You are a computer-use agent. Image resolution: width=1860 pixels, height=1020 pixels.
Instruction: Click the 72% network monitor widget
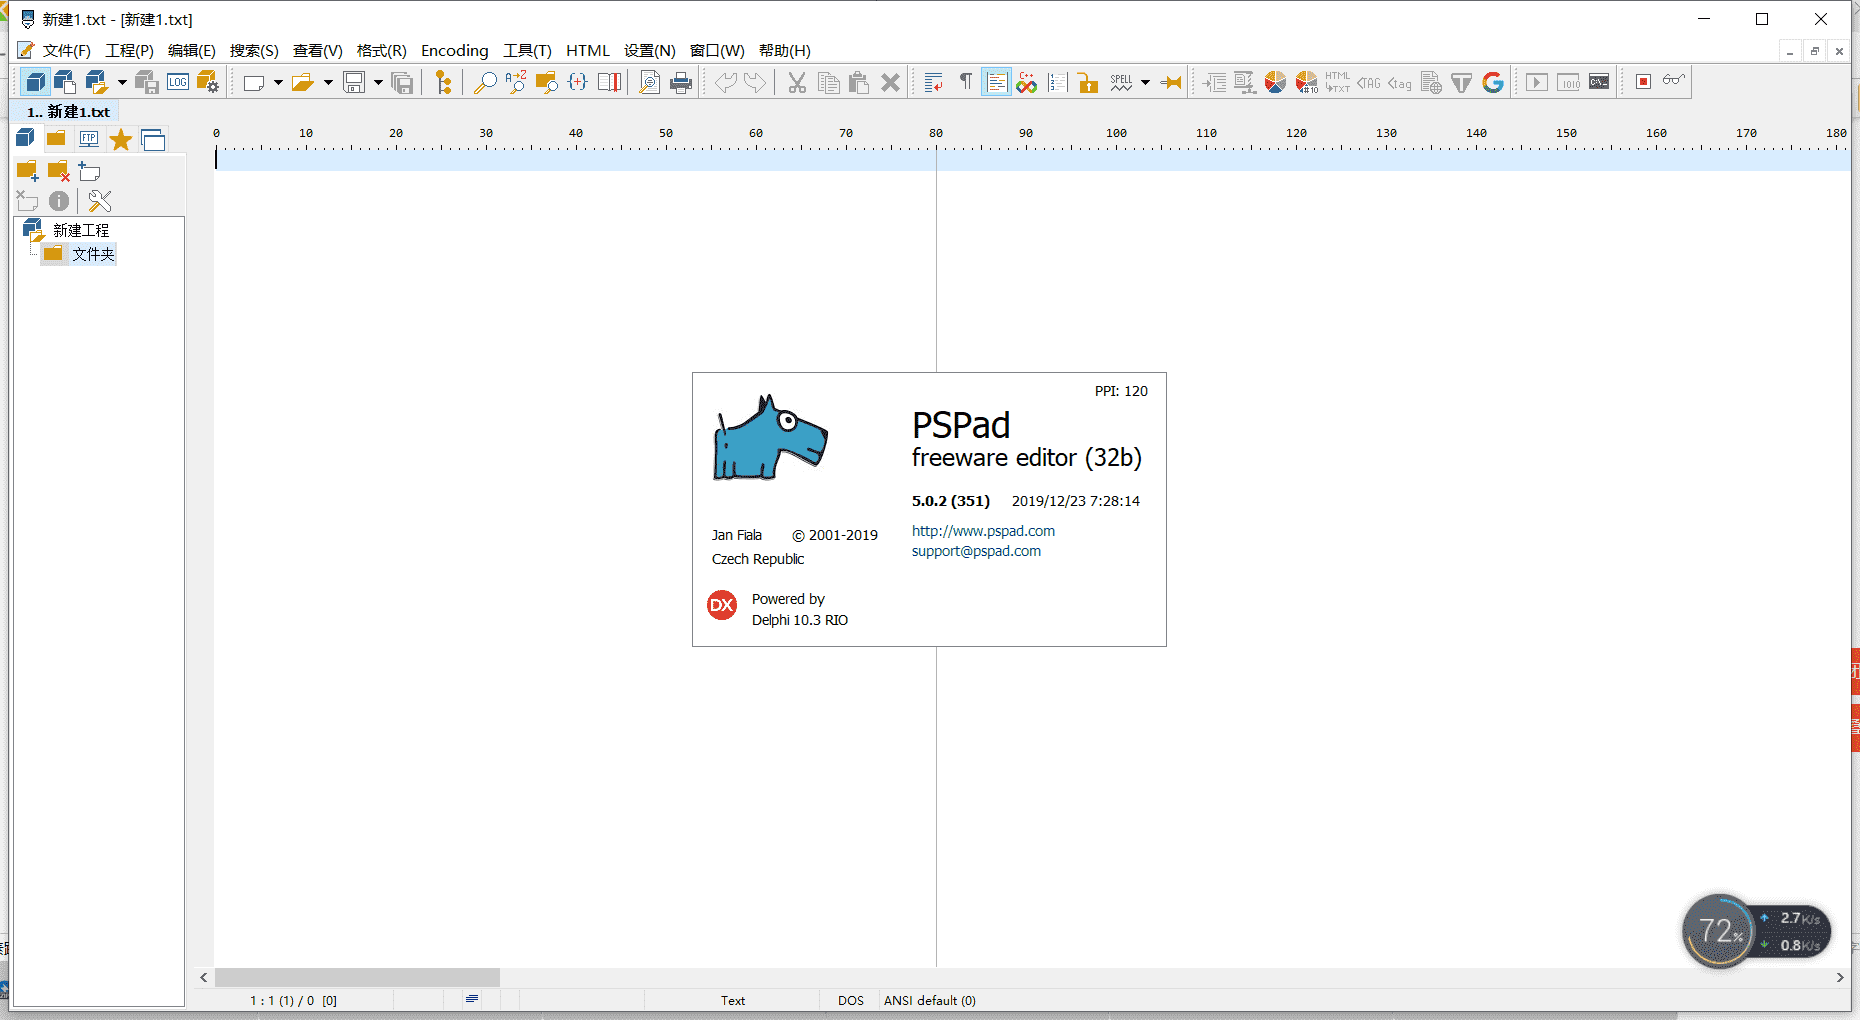pyautogui.click(x=1755, y=931)
